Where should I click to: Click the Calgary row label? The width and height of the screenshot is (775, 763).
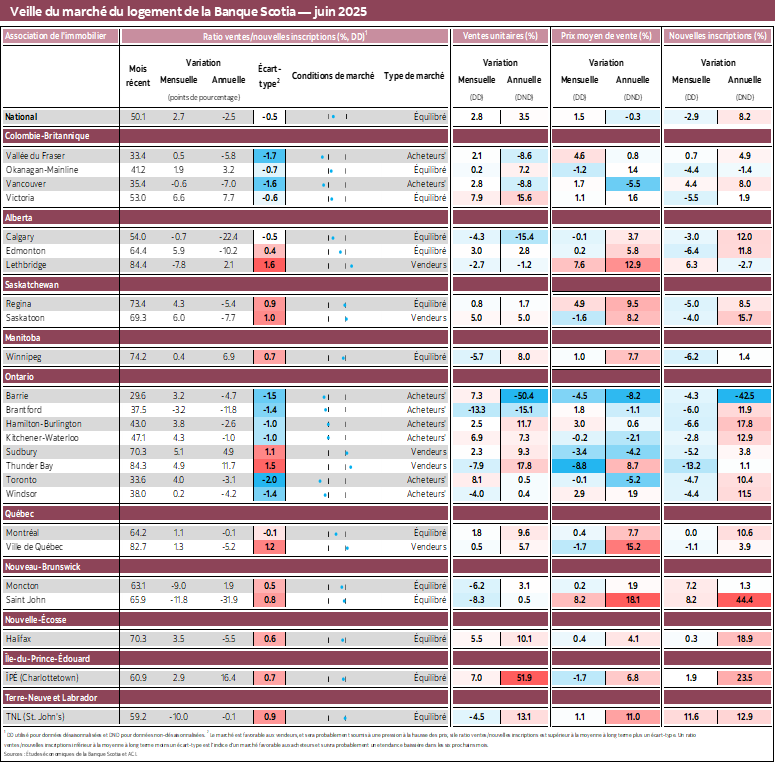coord(20,237)
